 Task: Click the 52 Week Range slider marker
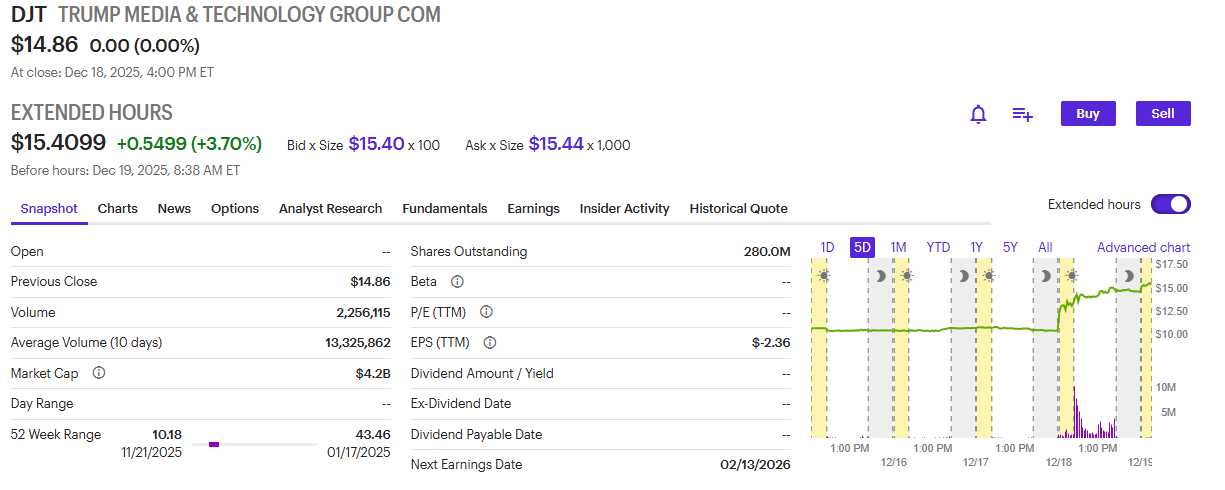213,444
